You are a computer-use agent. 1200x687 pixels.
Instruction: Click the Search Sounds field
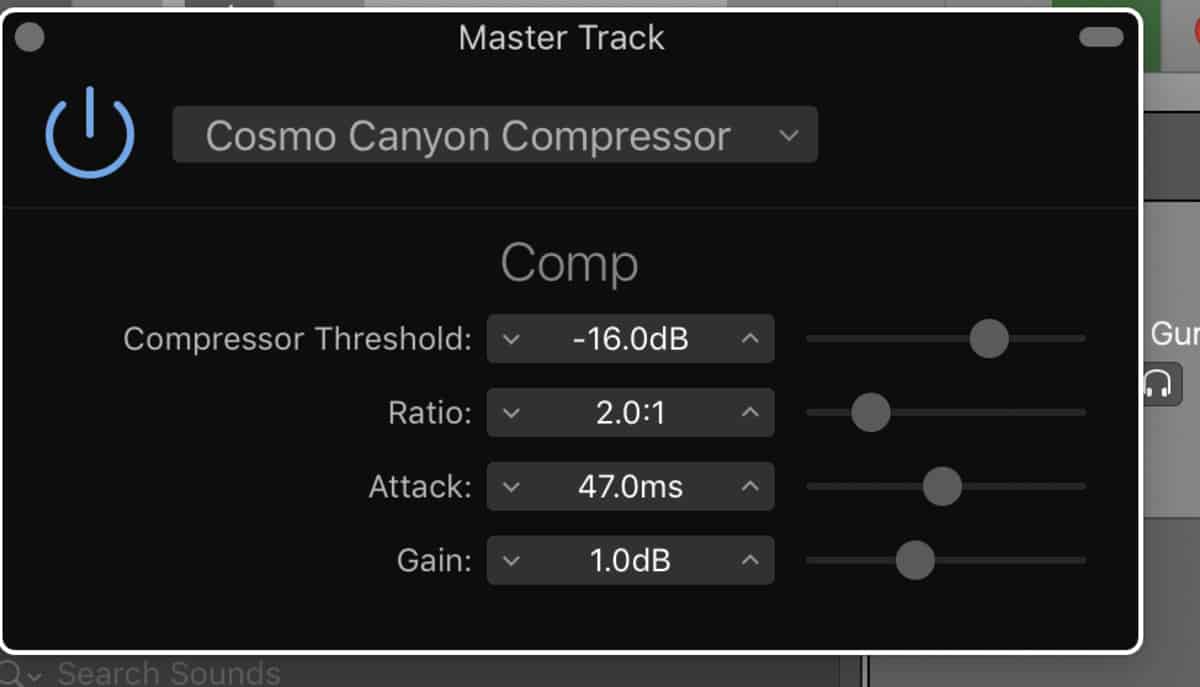point(168,672)
